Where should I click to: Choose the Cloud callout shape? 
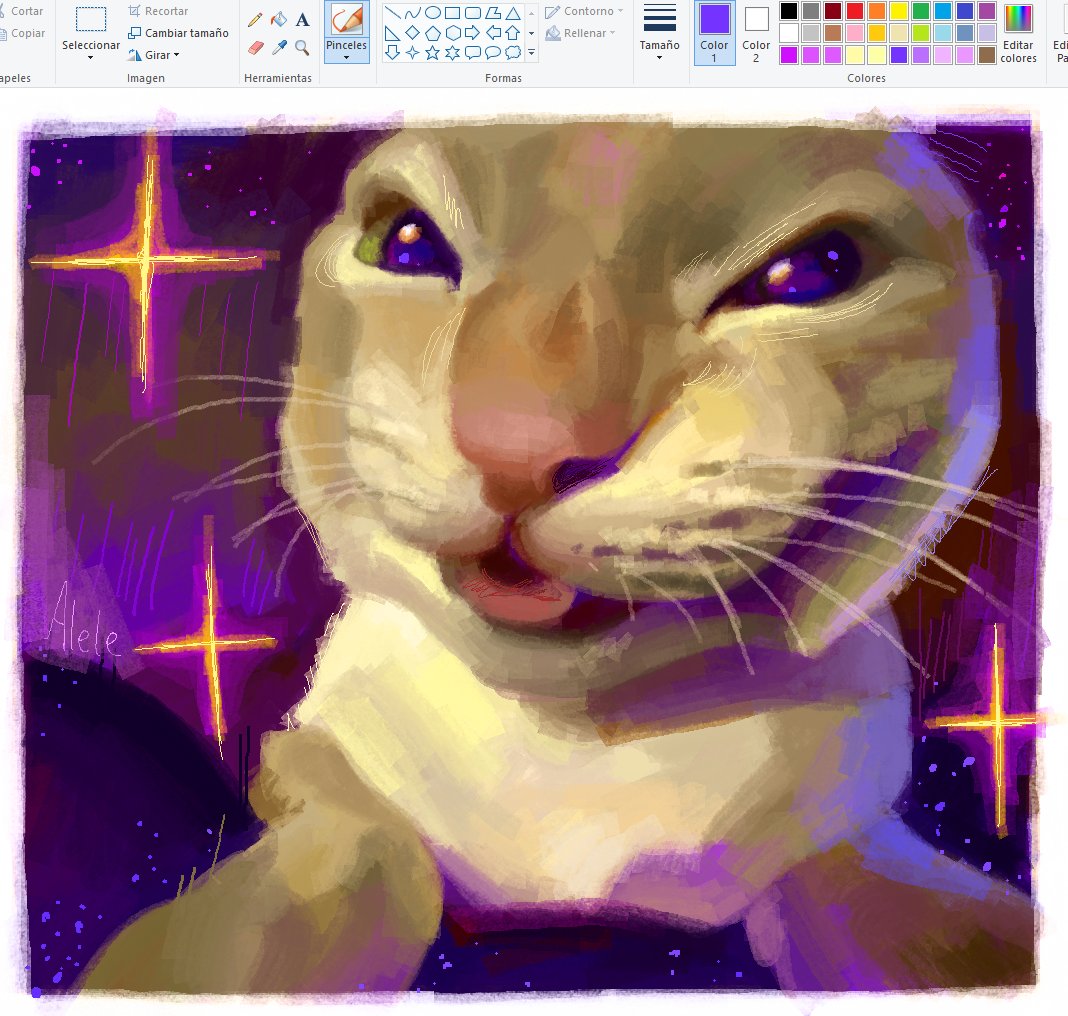coord(513,52)
